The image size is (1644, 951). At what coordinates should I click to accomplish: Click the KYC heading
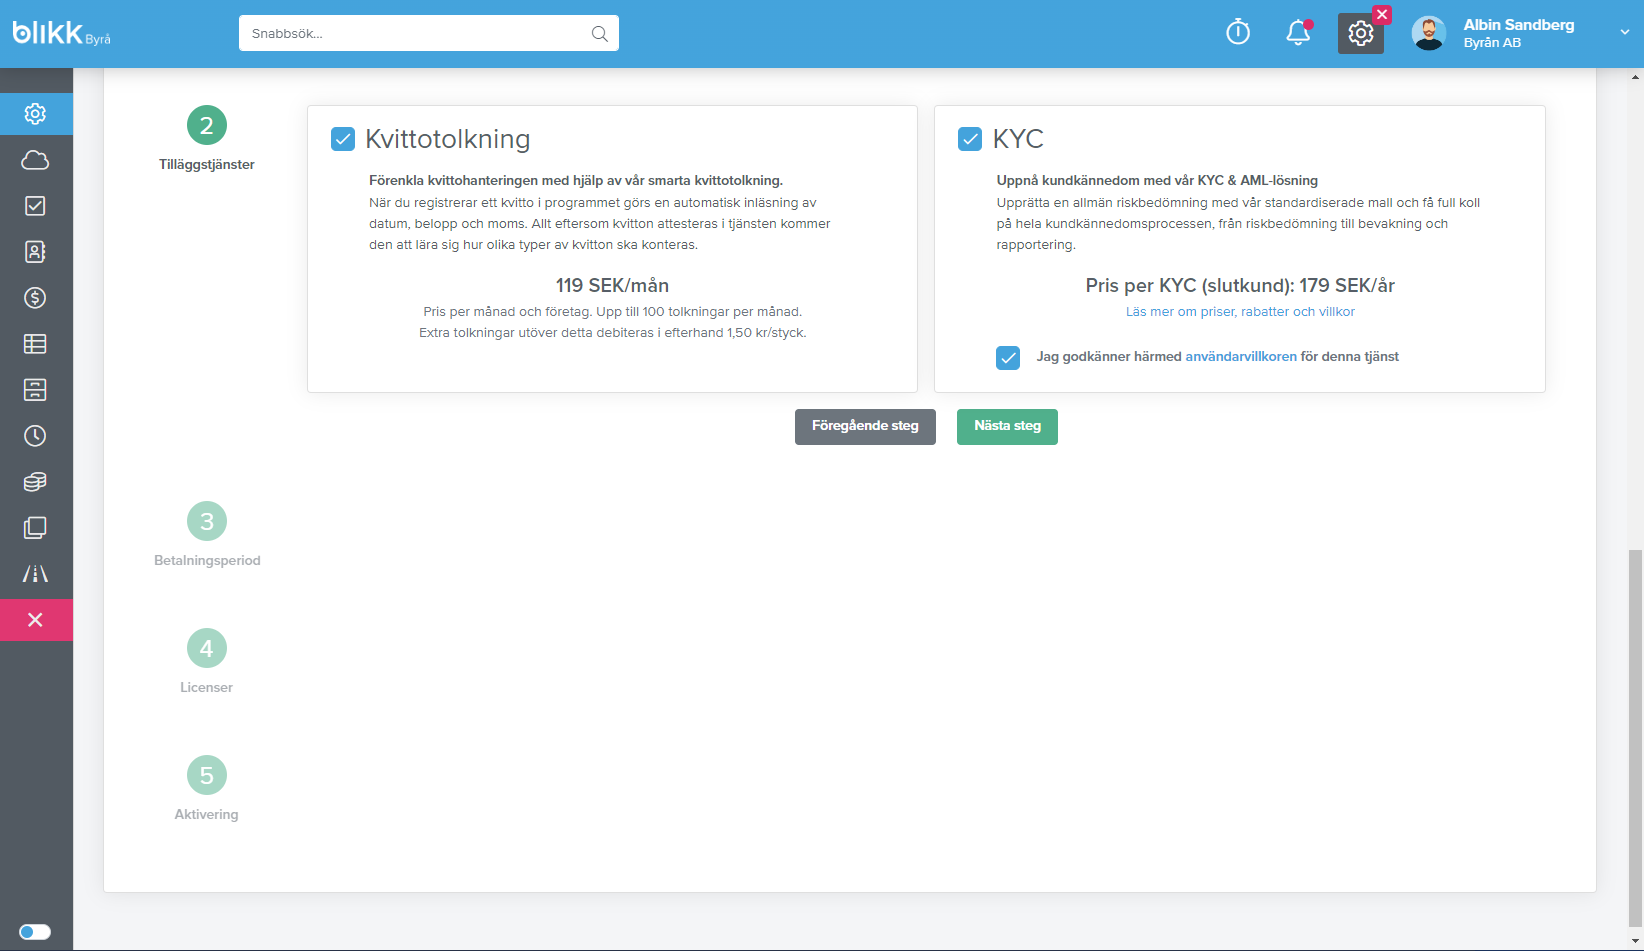1018,139
